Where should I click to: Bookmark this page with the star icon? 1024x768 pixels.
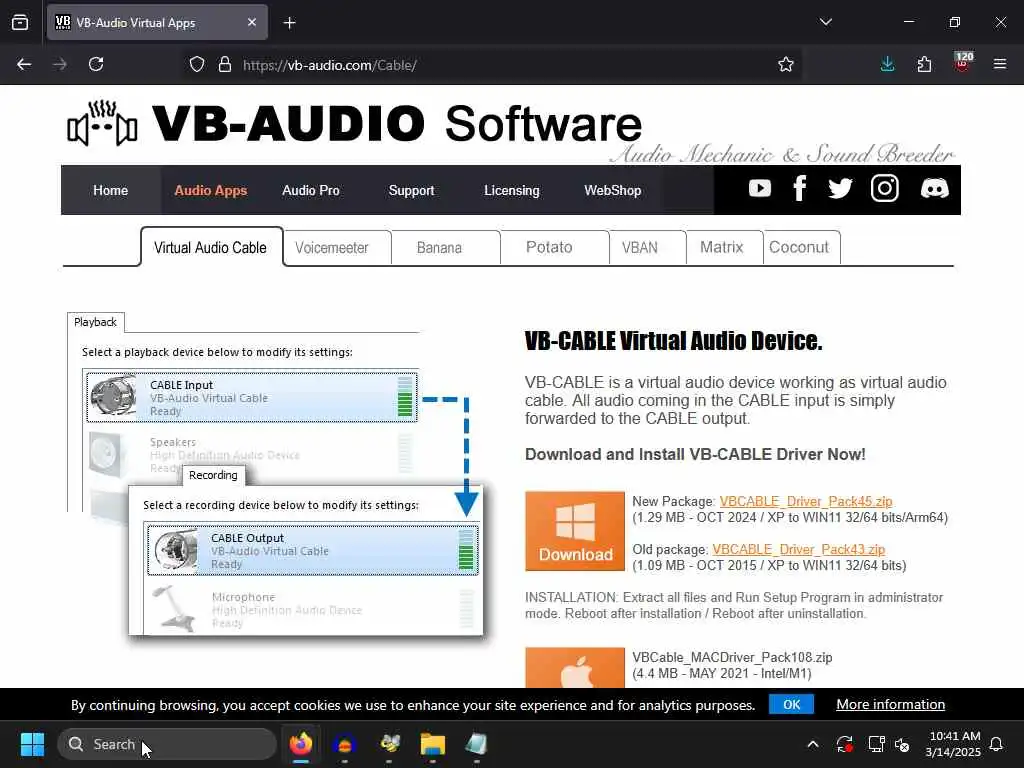pos(786,64)
